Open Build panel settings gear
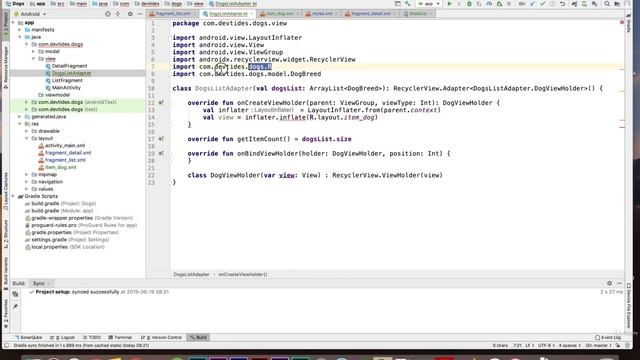 click(x=609, y=283)
